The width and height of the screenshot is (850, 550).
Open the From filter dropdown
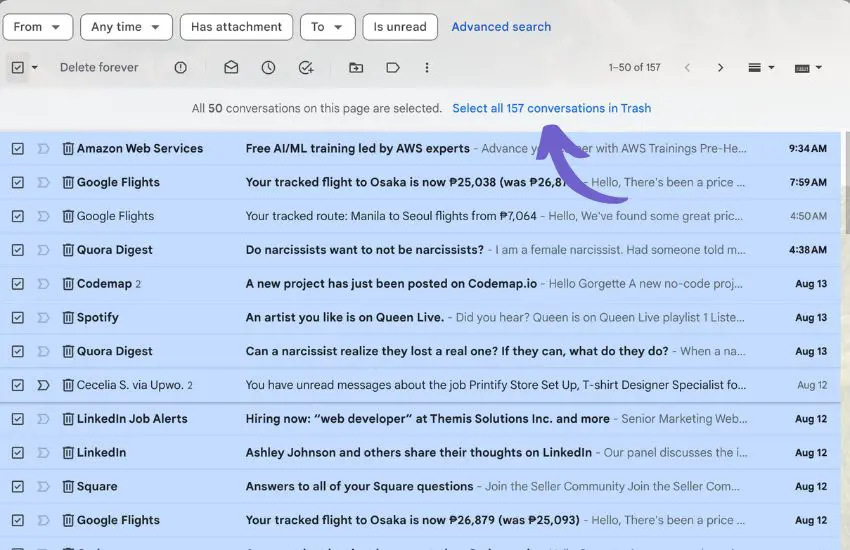click(x=37, y=27)
